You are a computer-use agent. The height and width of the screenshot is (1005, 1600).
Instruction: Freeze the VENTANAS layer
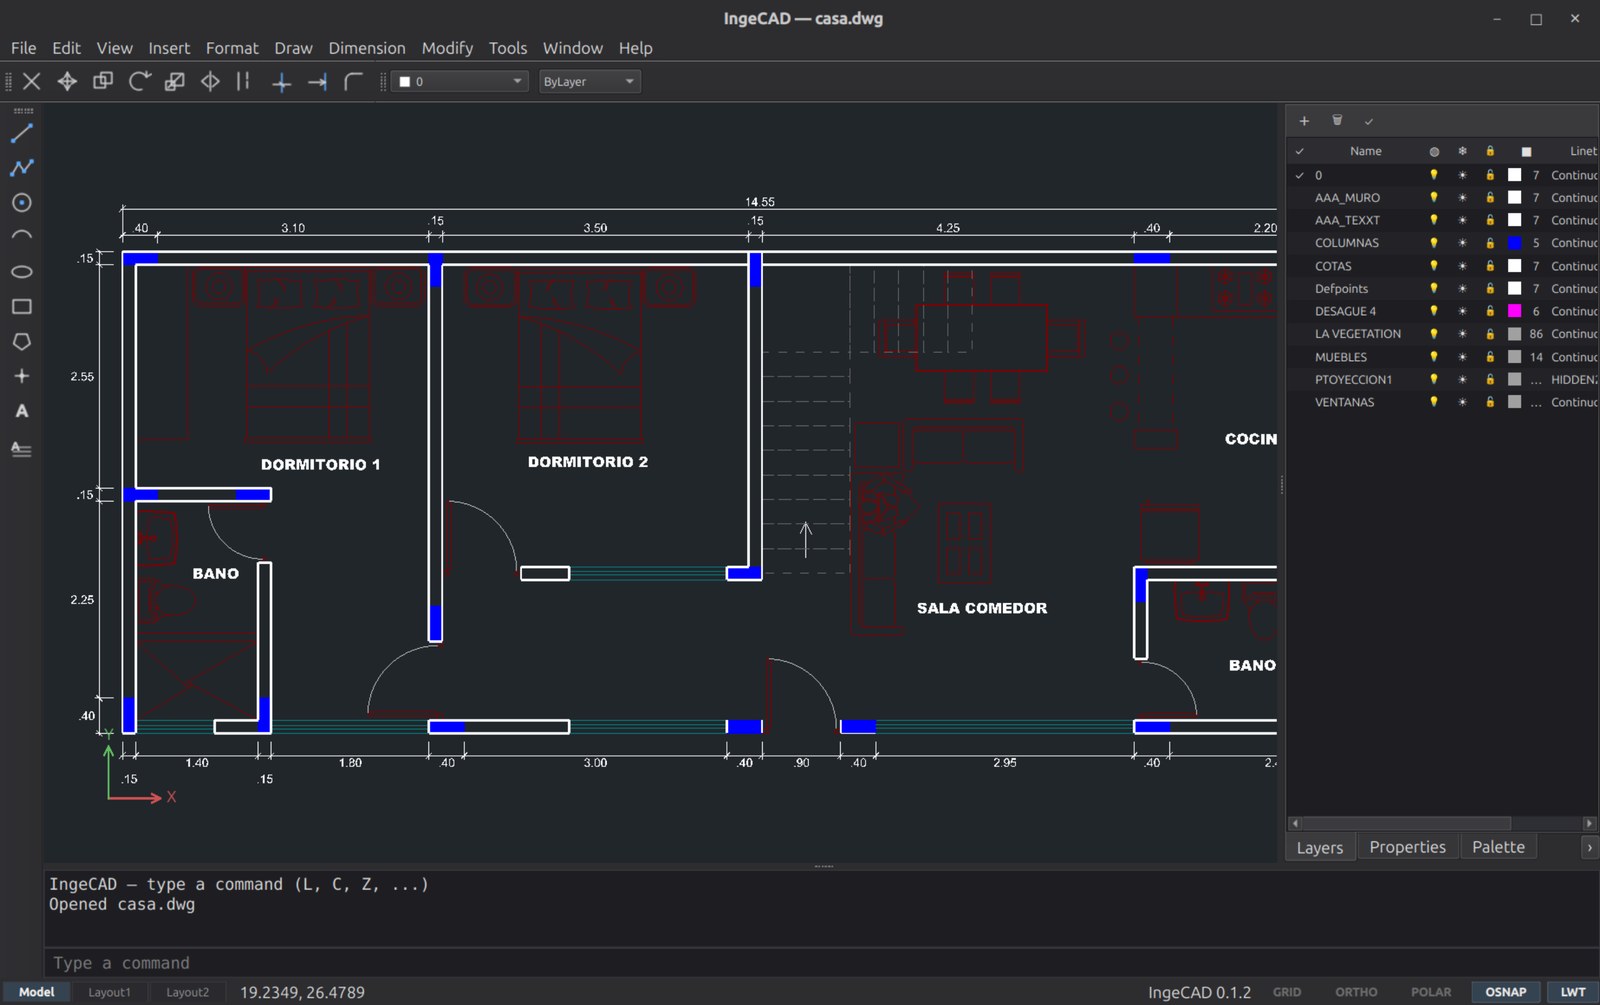[x=1462, y=402]
